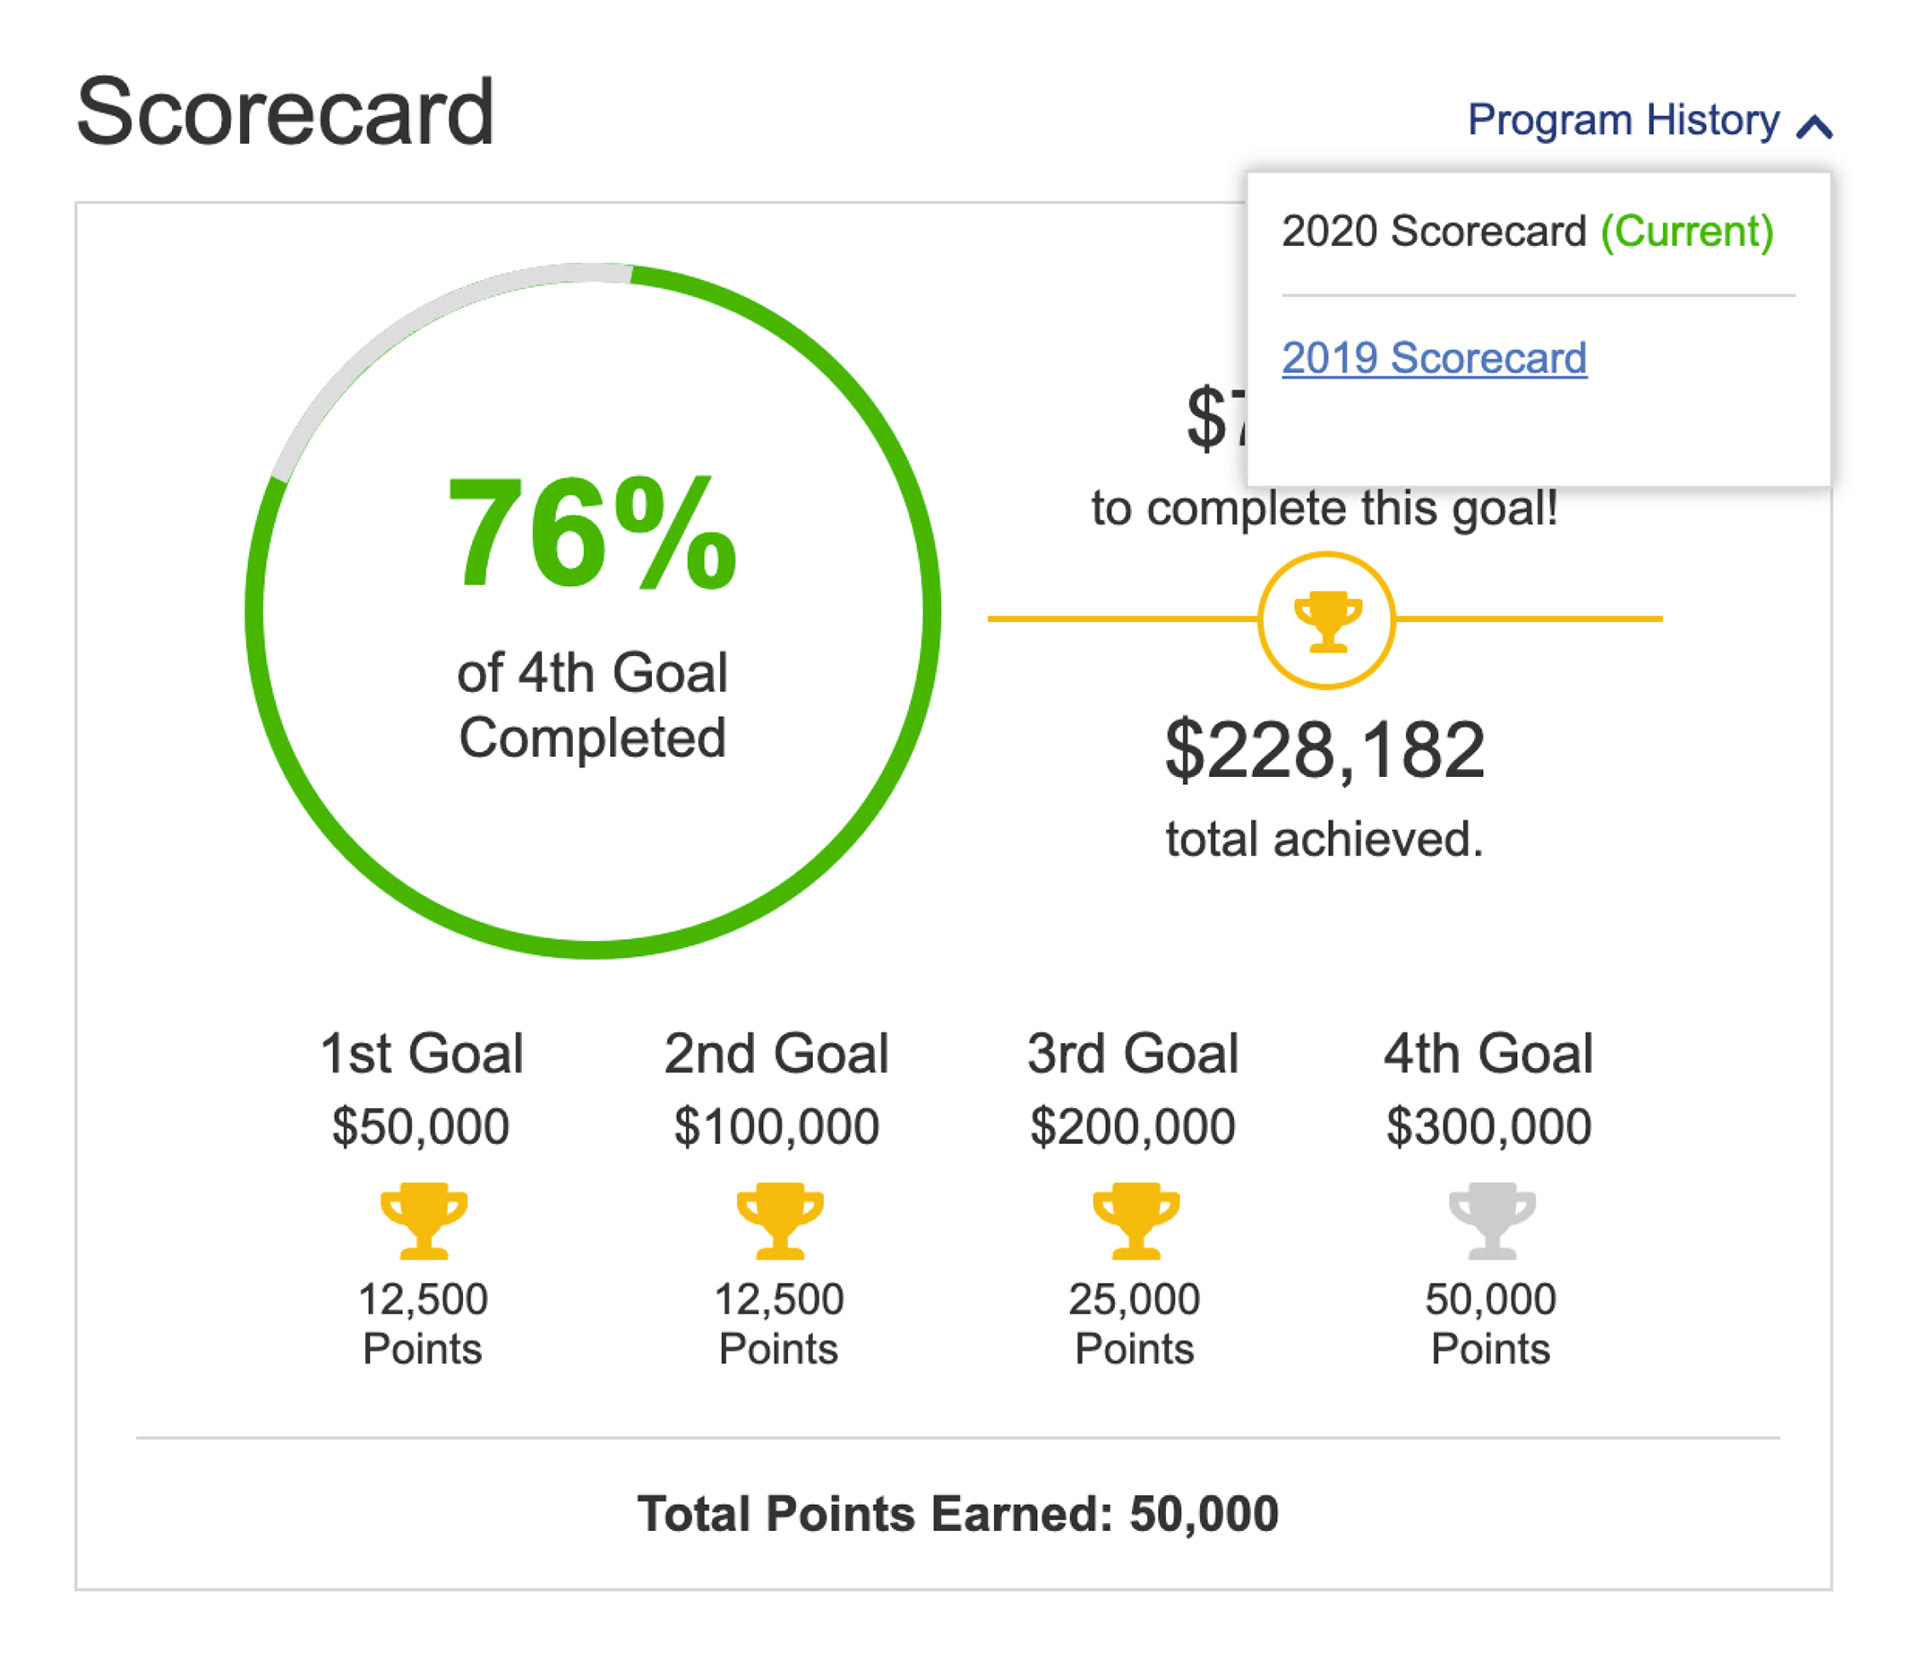This screenshot has height=1656, width=1920.
Task: Click the $228,182 total achieved amount
Action: click(x=1325, y=750)
